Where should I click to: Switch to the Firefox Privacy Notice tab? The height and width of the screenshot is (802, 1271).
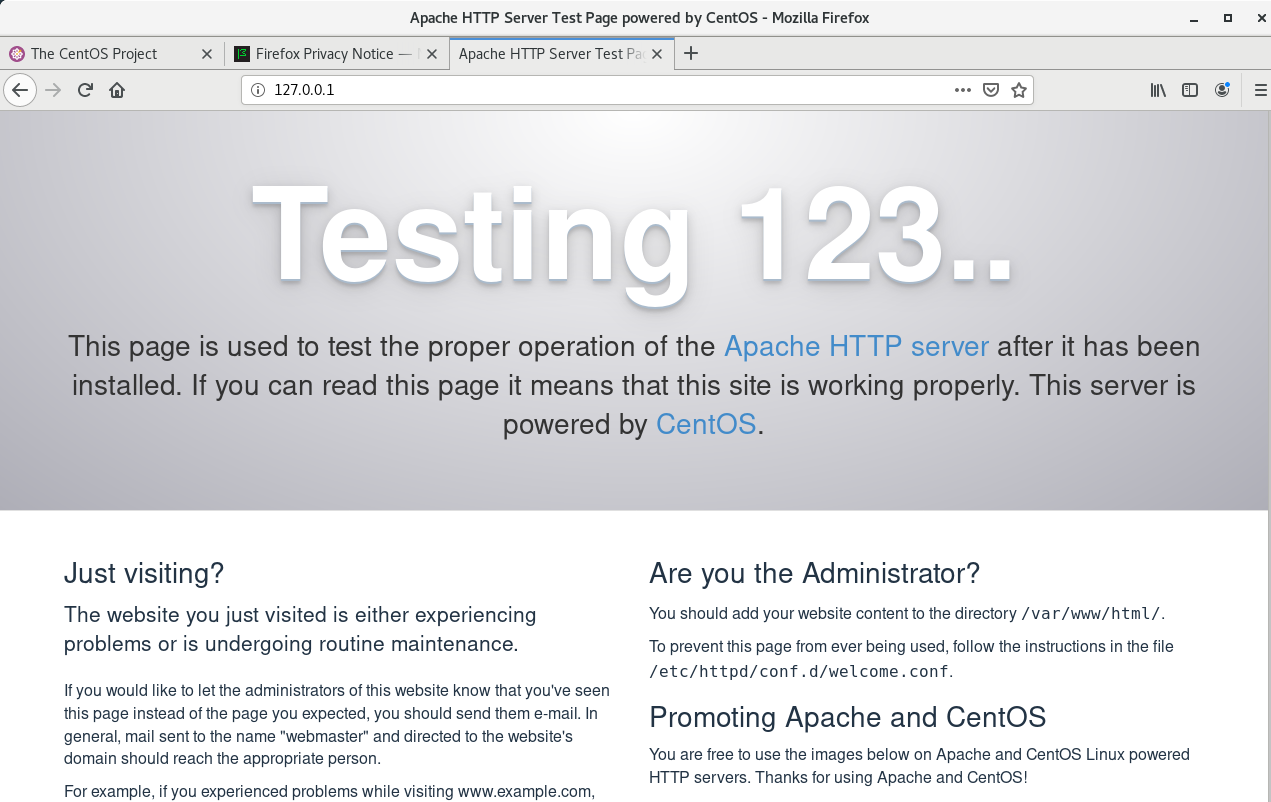330,53
